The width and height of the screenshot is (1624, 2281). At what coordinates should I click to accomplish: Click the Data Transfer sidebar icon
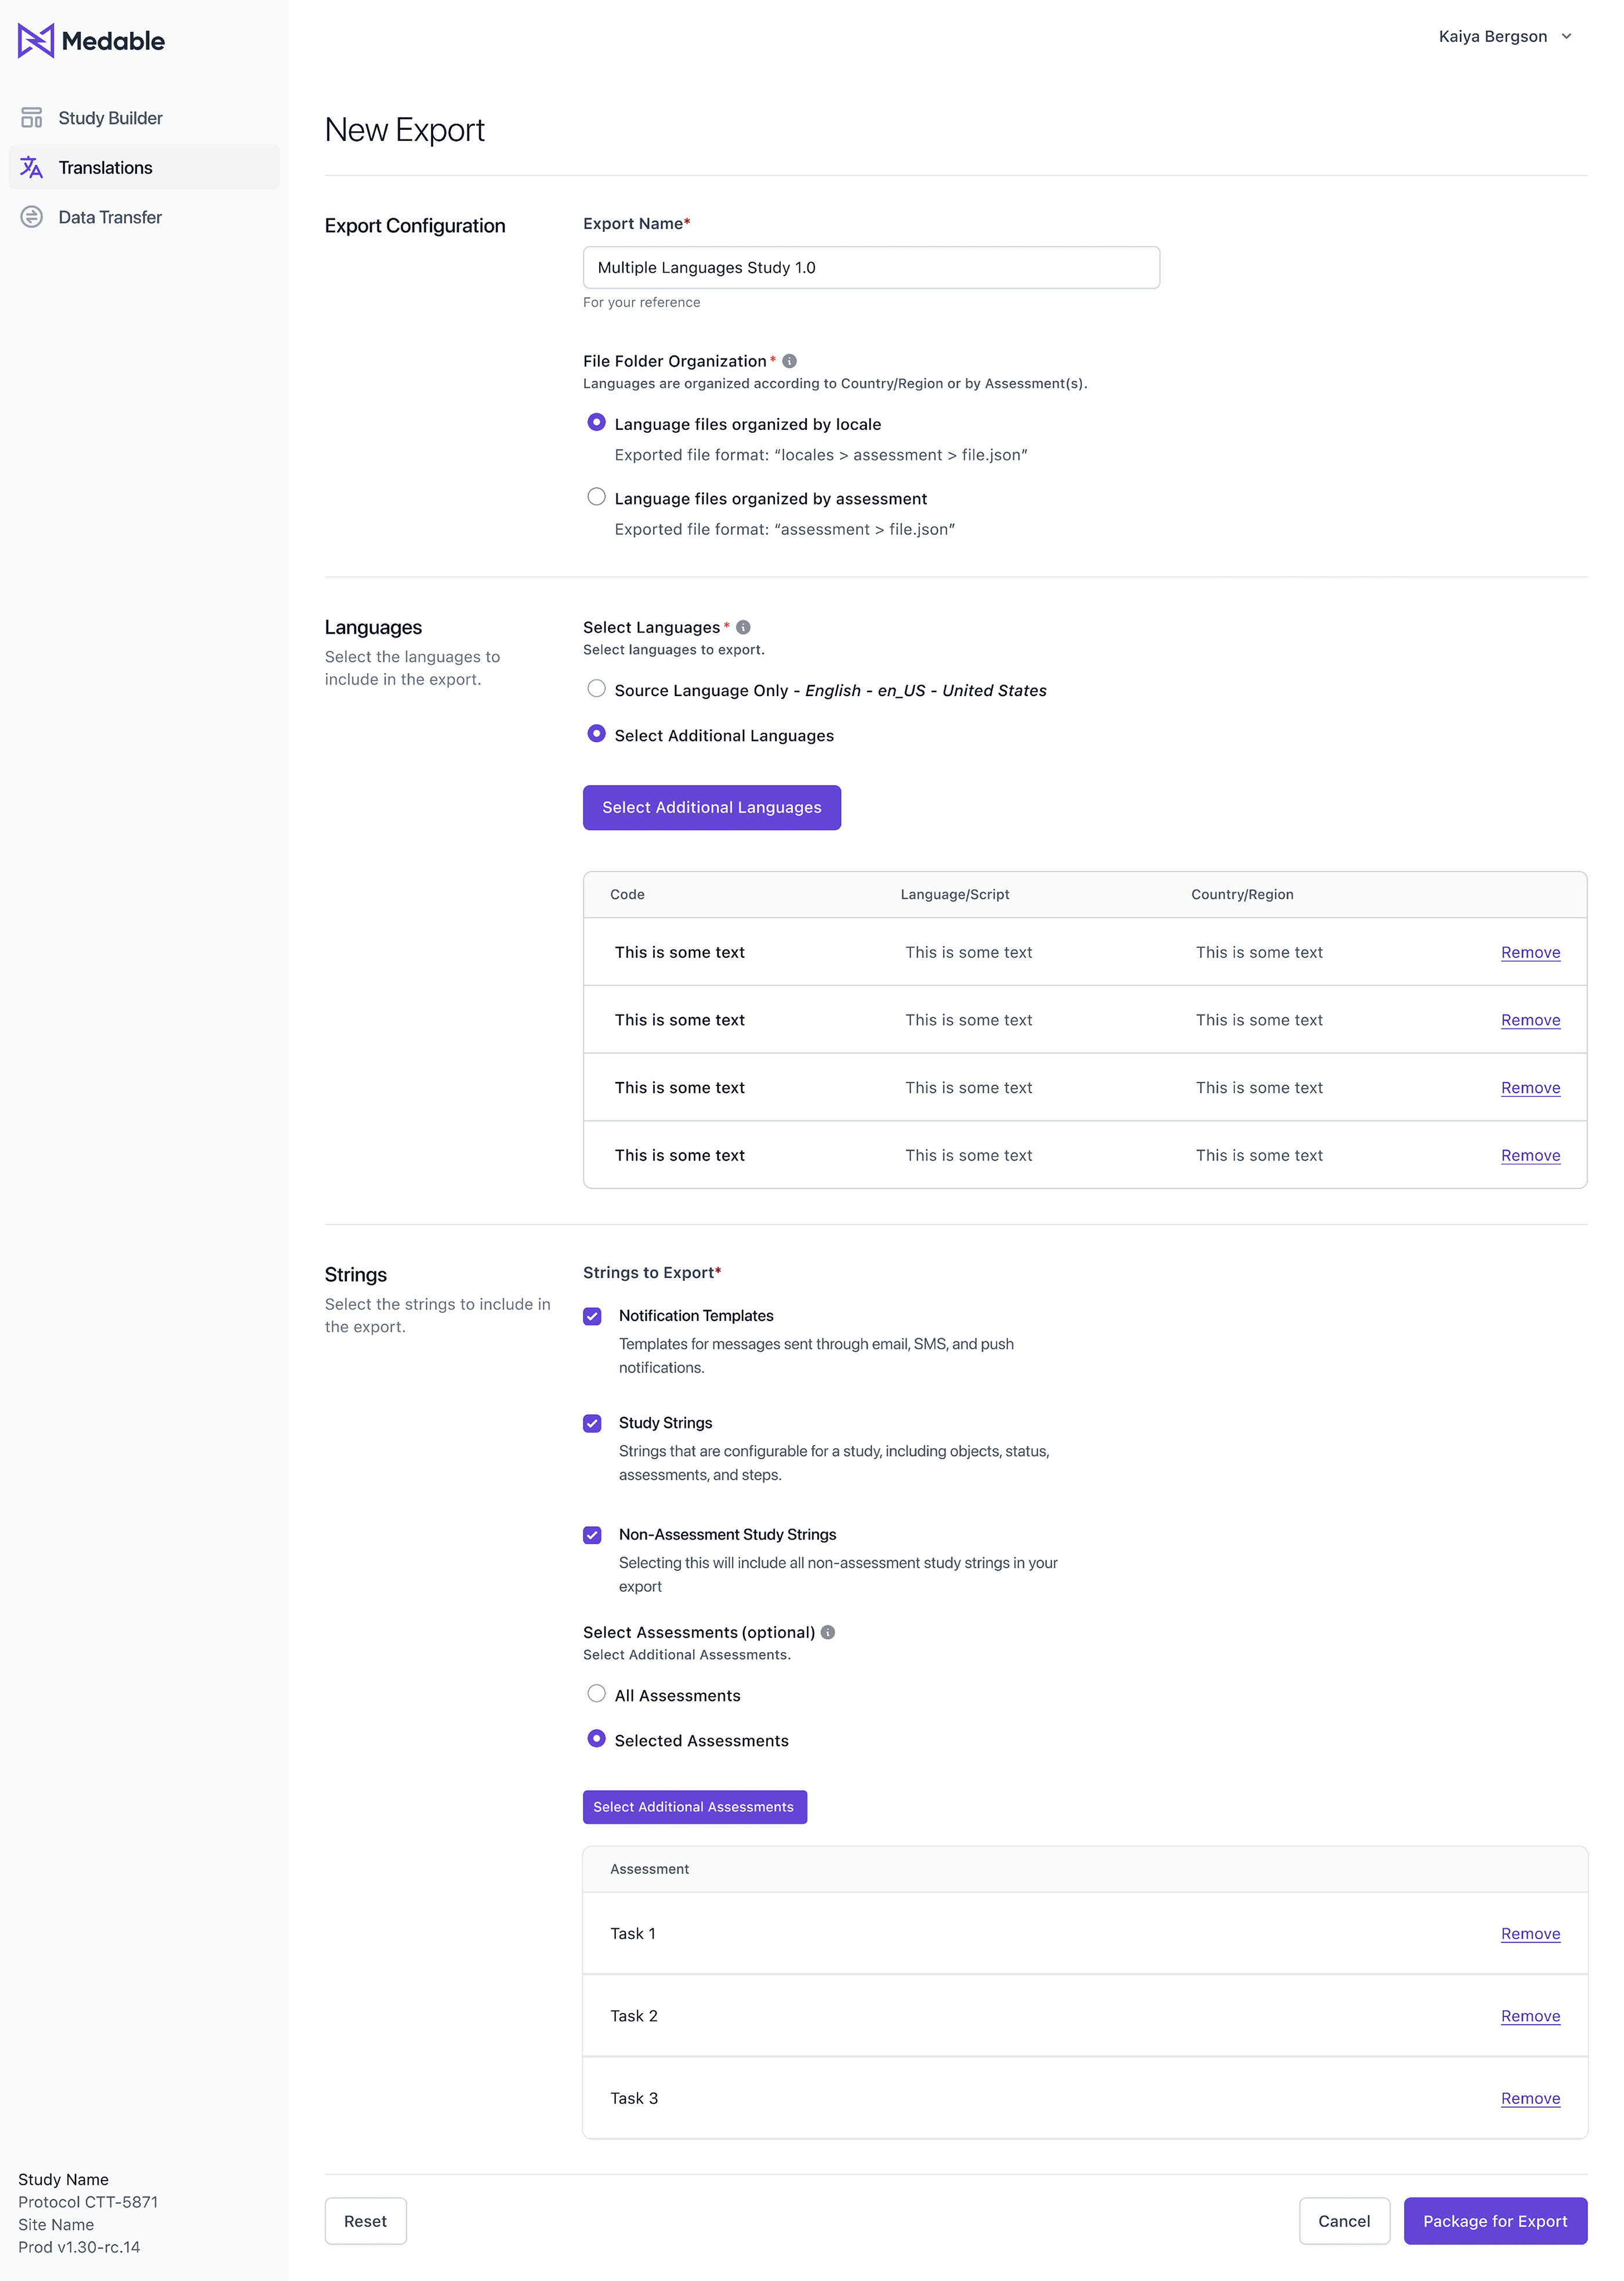pyautogui.click(x=32, y=217)
